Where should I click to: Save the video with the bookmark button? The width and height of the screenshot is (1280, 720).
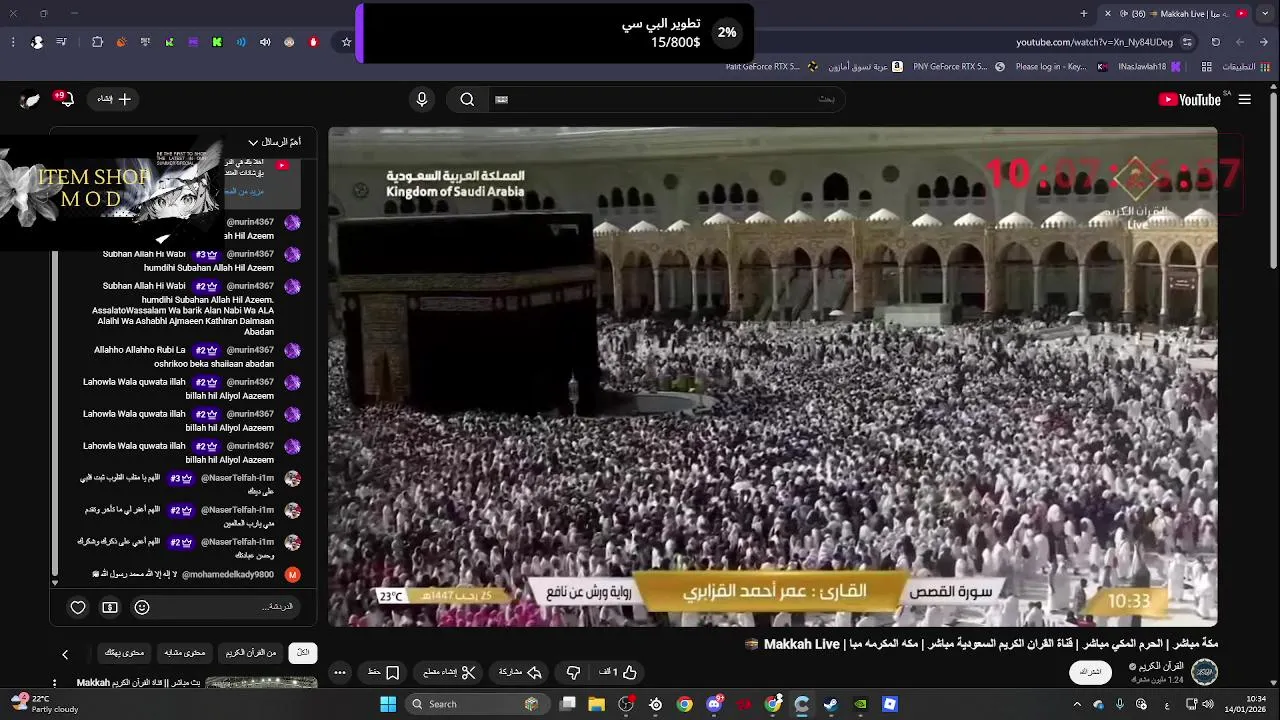[384, 672]
